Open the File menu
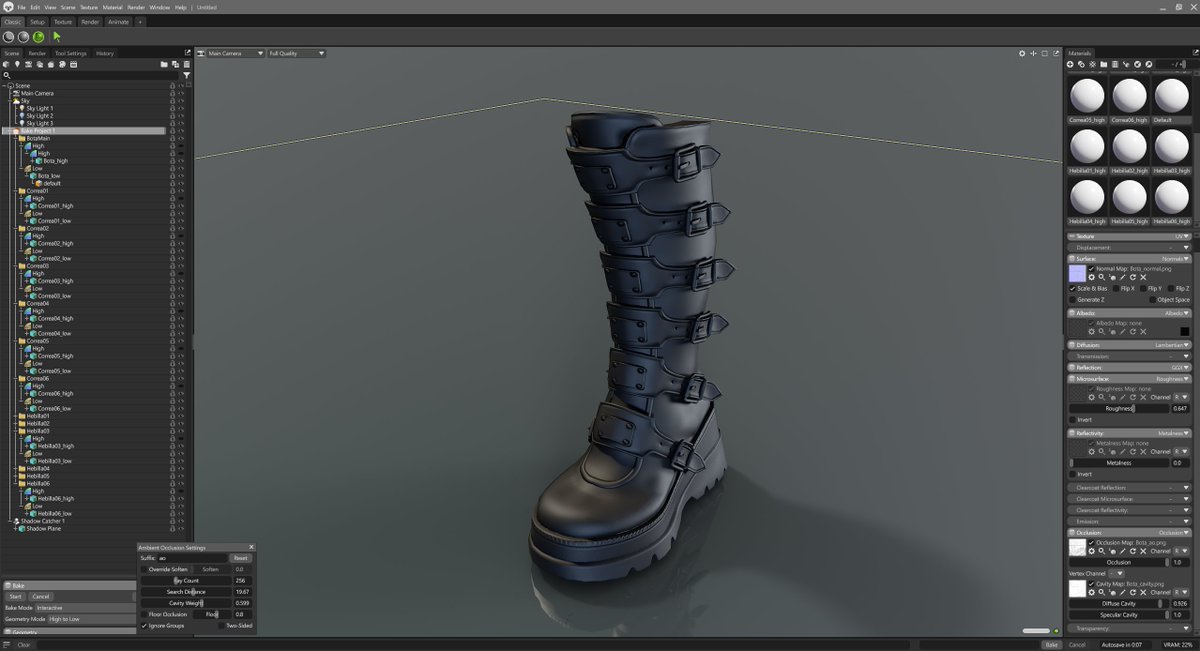Screen dimensions: 1200x651 pyautogui.click(x=22, y=7)
